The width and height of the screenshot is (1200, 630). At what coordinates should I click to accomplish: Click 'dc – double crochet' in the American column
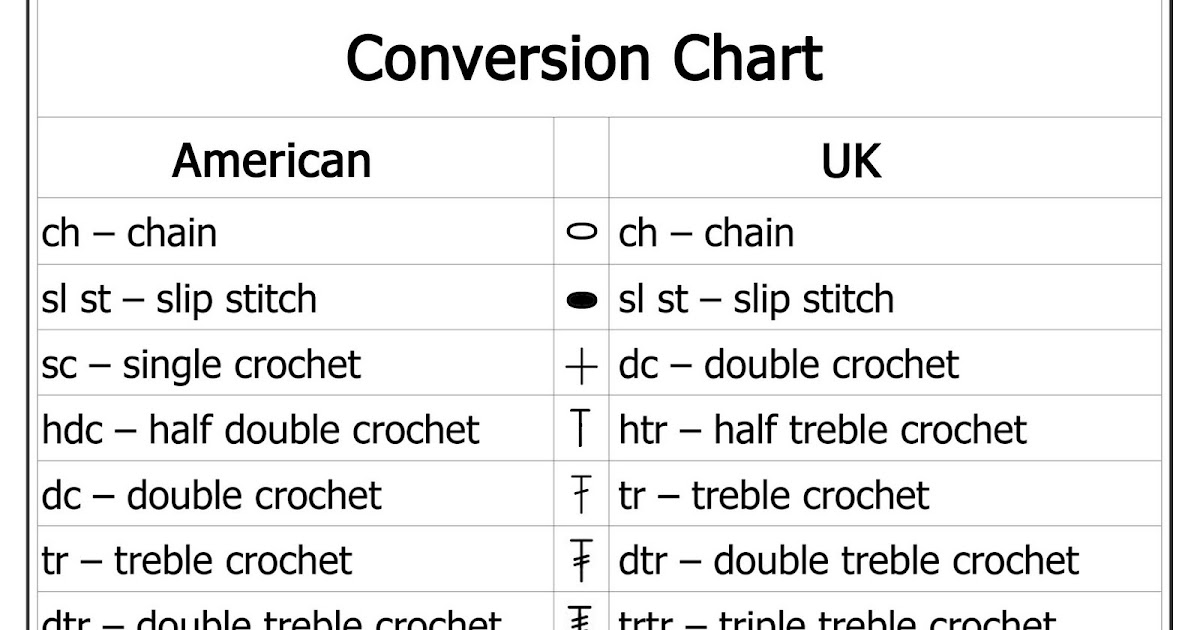[212, 495]
